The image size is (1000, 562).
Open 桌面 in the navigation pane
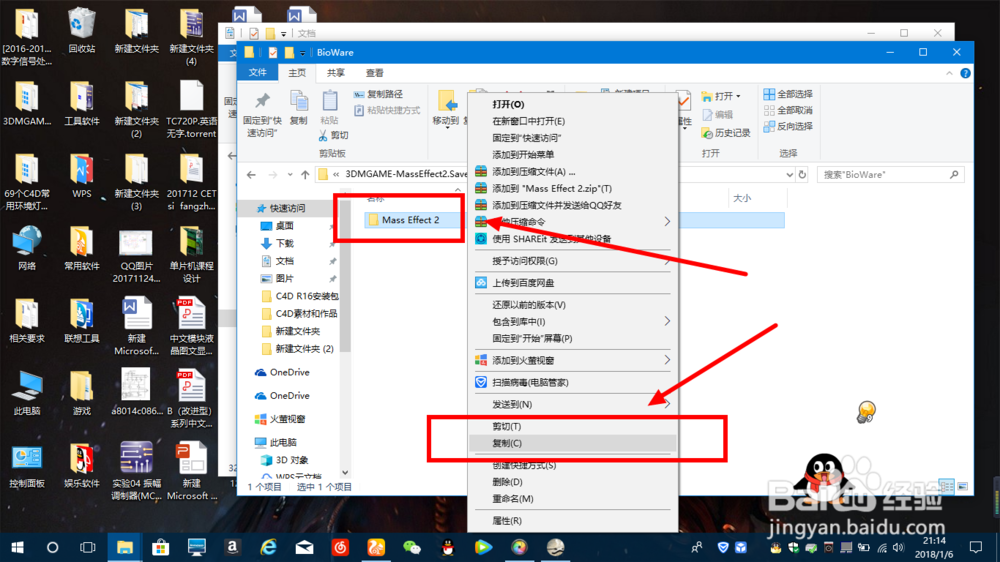coord(277,226)
